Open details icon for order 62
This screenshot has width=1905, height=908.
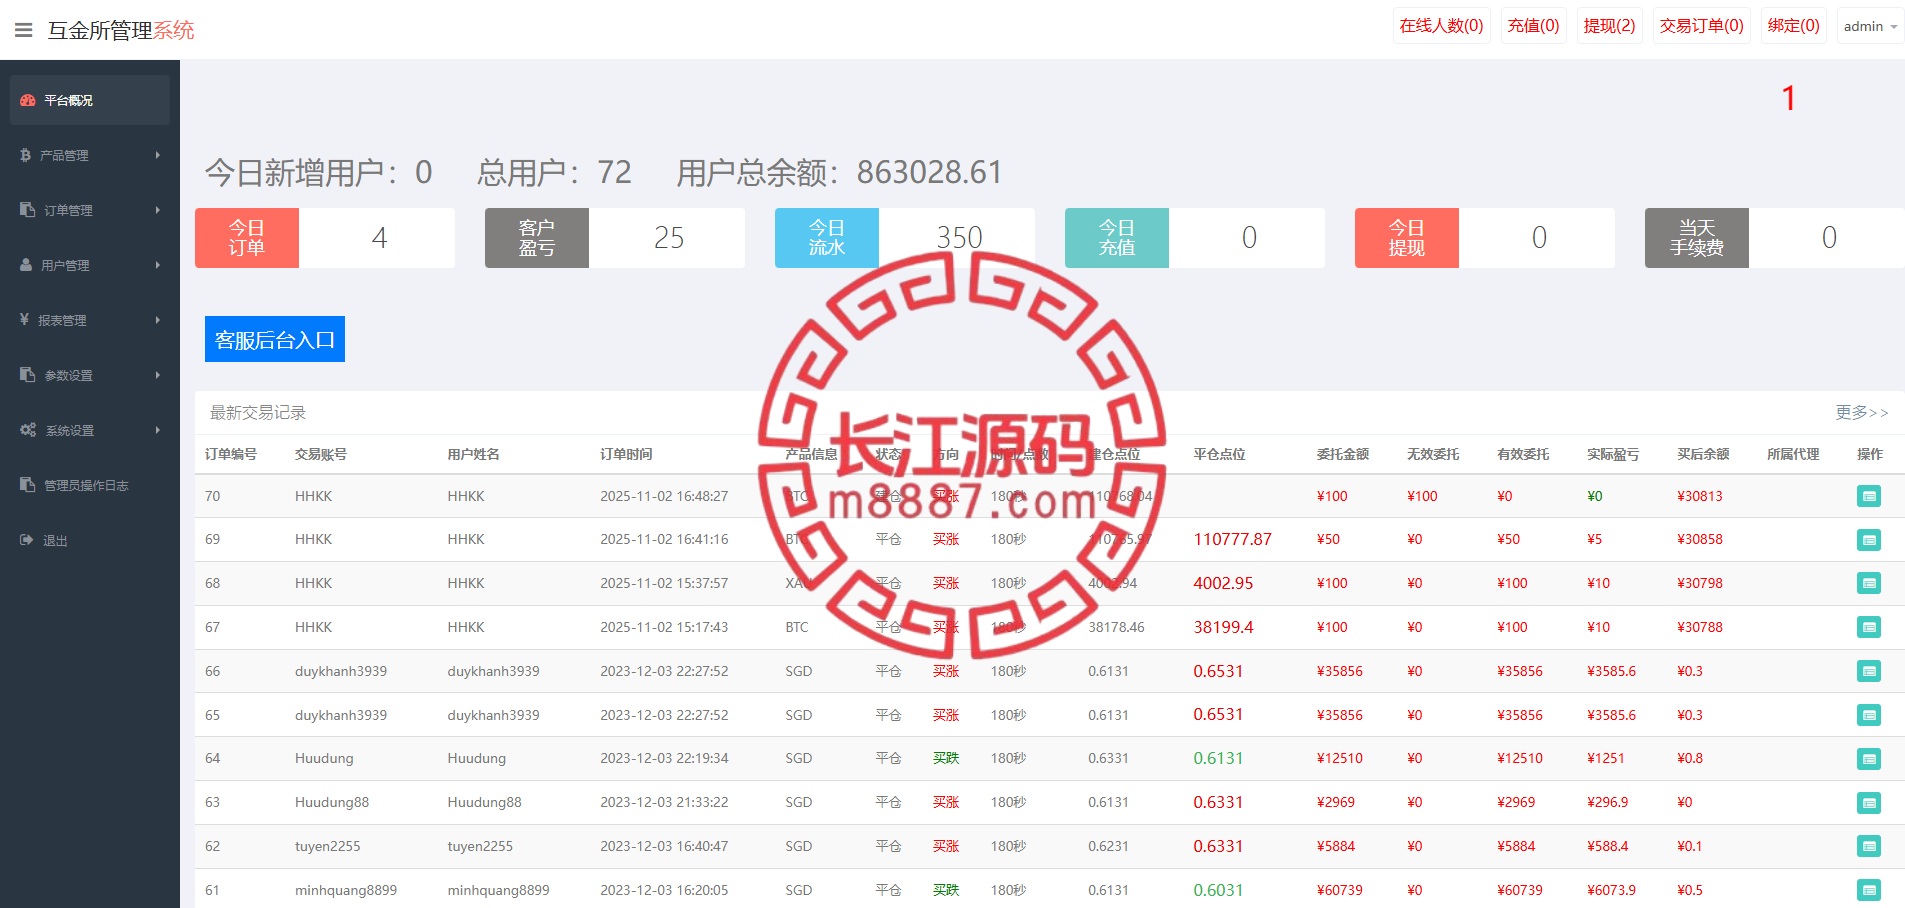point(1869,846)
